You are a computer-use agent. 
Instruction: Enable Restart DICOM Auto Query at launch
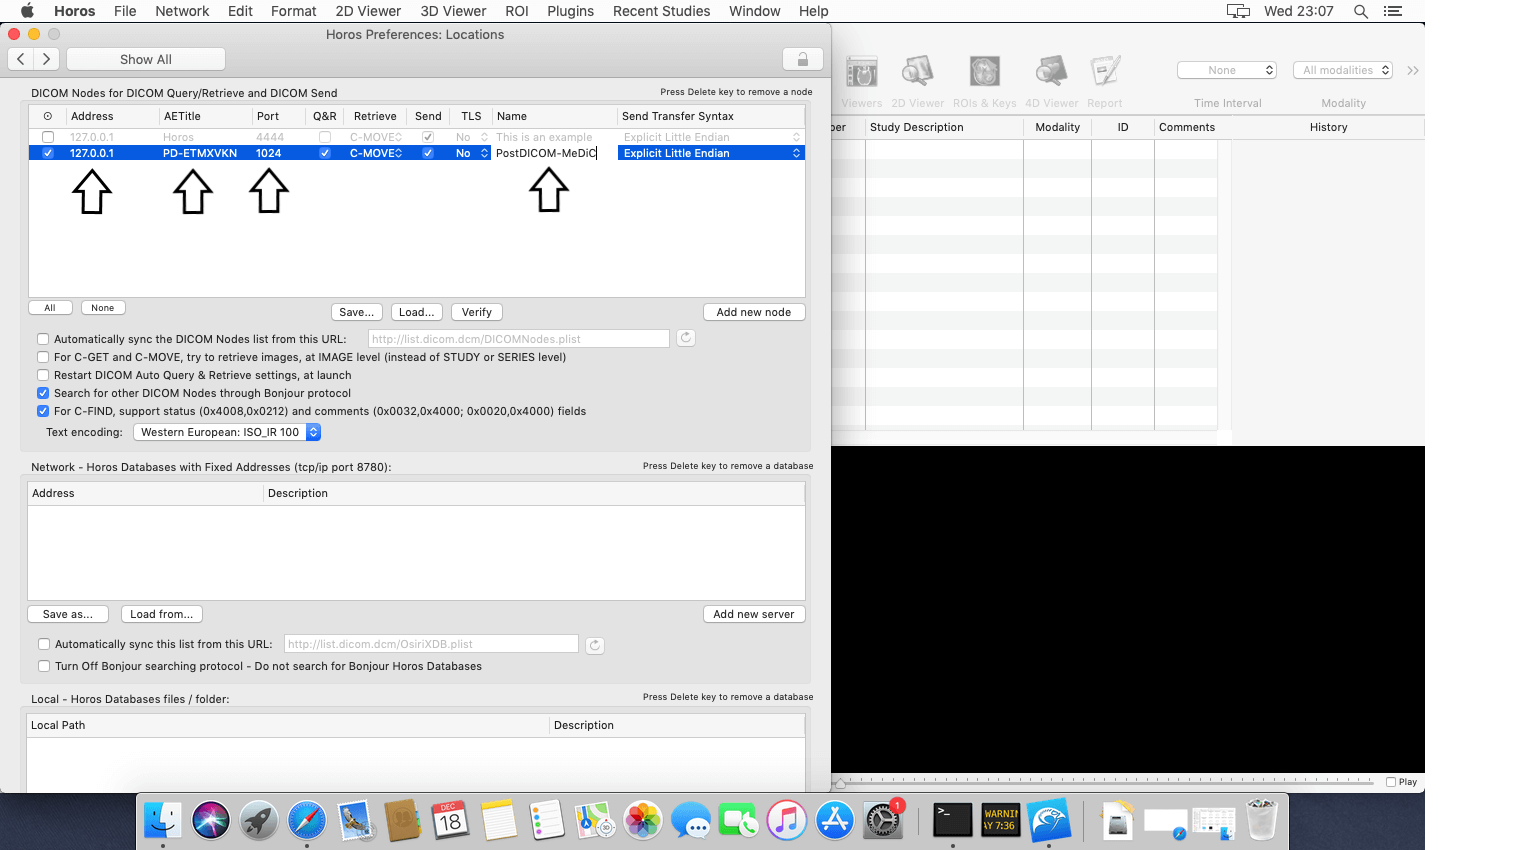pos(43,375)
